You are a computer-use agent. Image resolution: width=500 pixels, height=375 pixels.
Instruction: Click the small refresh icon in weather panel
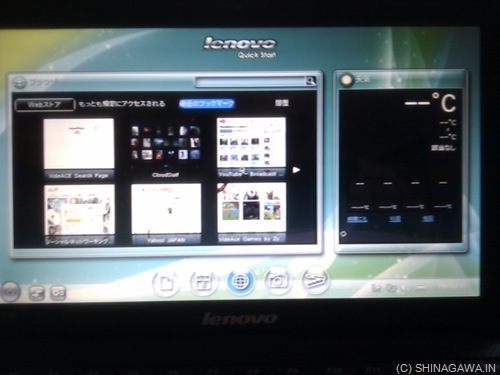[343, 234]
